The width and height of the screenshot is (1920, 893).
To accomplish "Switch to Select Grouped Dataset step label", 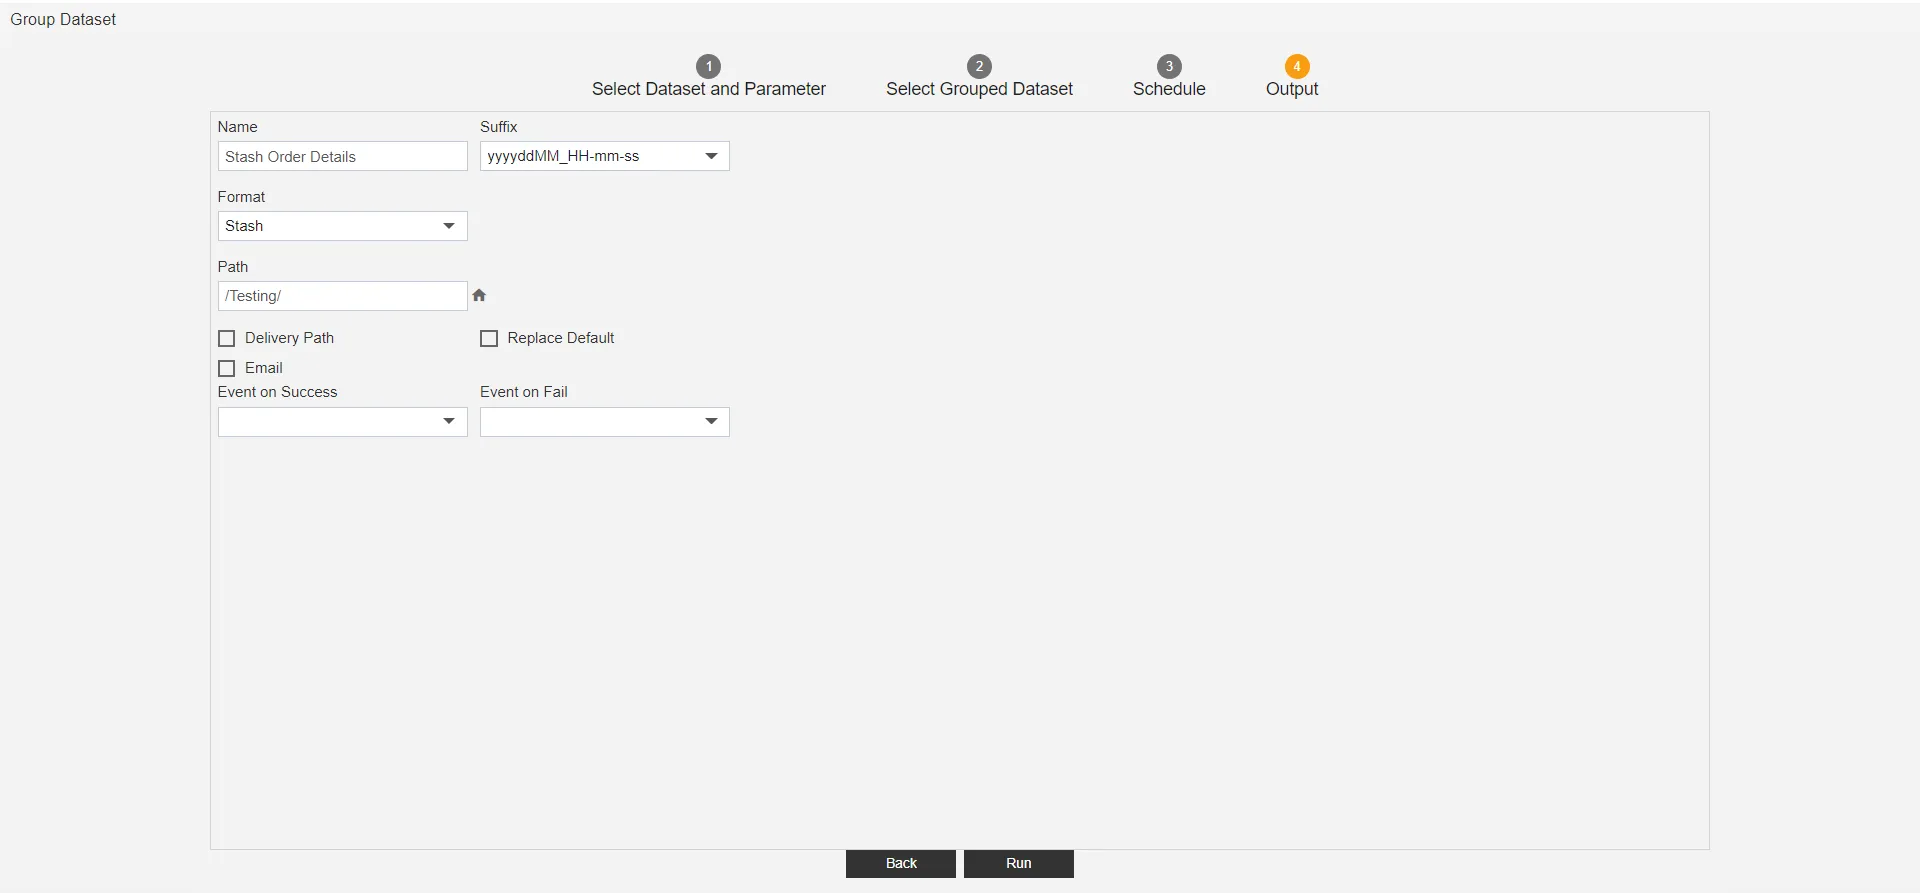I will point(979,89).
